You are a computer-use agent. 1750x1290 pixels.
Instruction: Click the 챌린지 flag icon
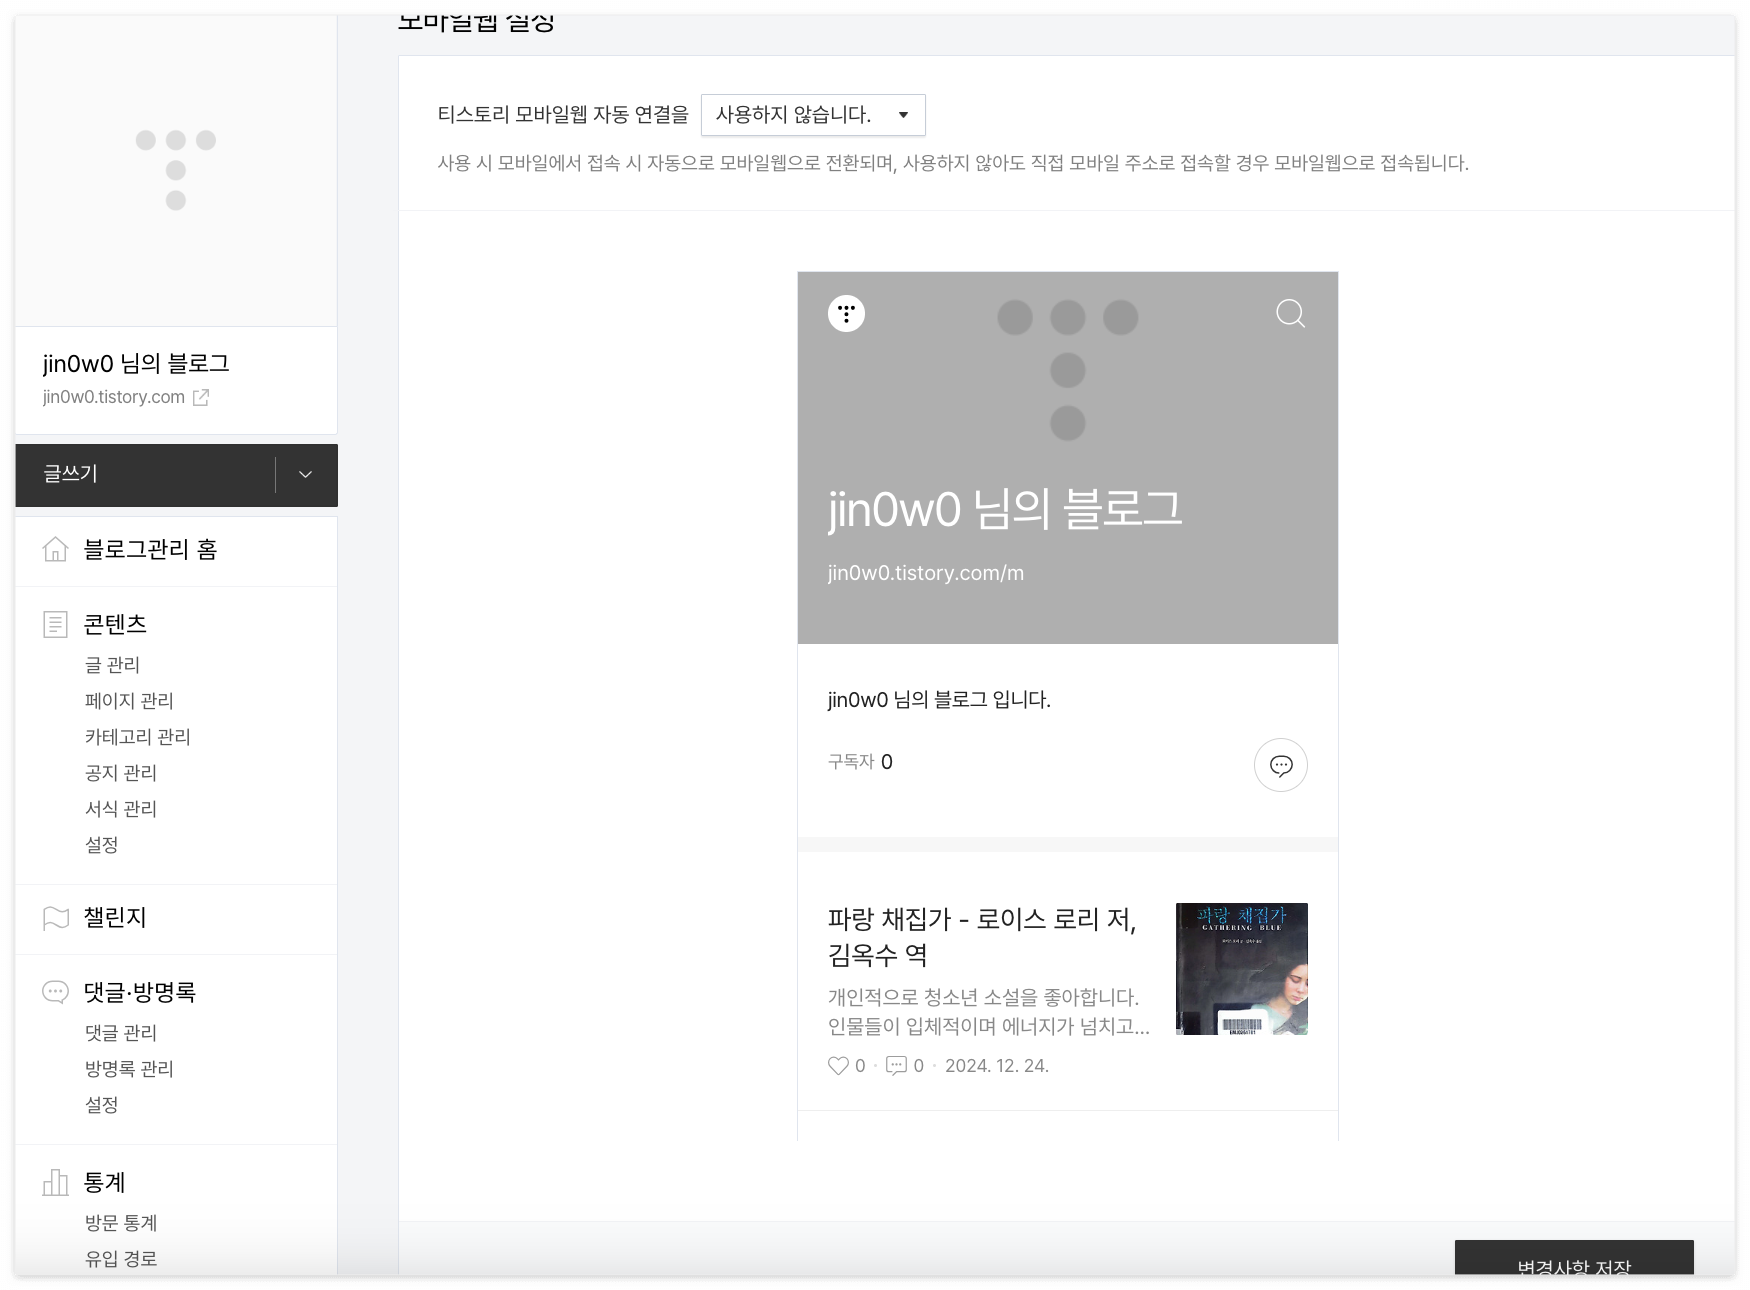pos(55,918)
